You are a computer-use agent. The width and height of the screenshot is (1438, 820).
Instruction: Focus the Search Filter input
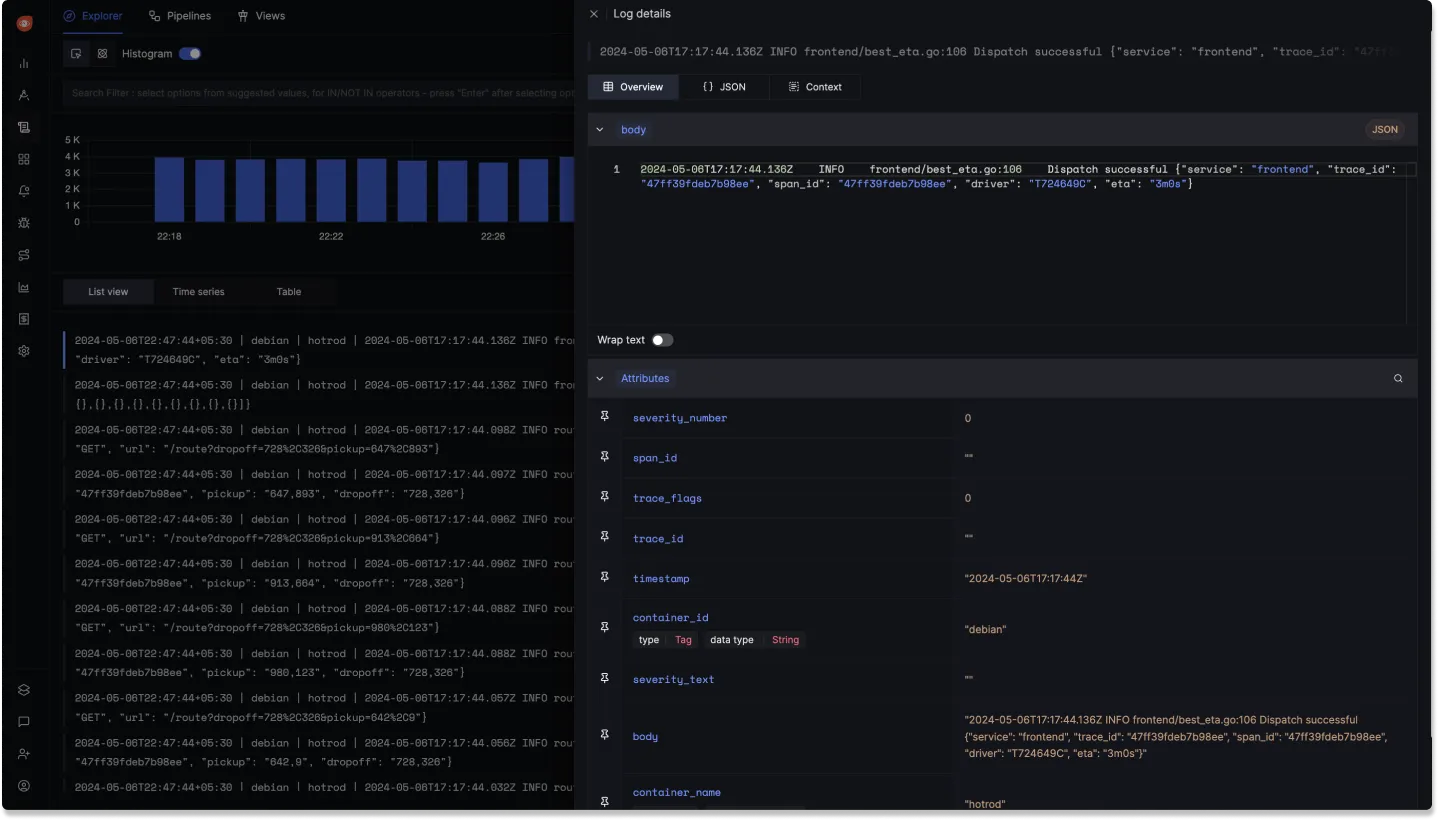pyautogui.click(x=320, y=93)
